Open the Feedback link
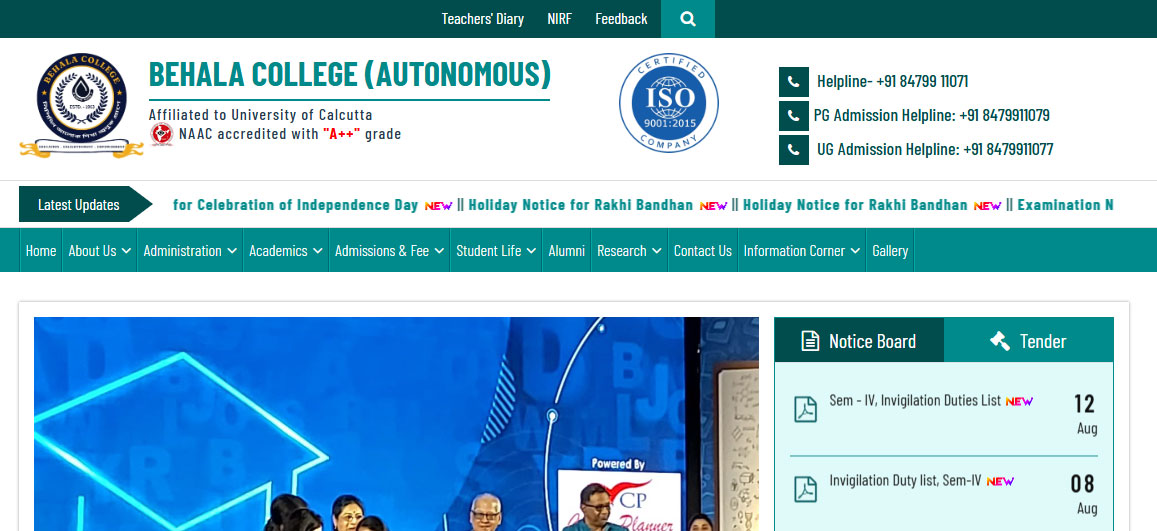The image size is (1157, 531). tap(621, 19)
